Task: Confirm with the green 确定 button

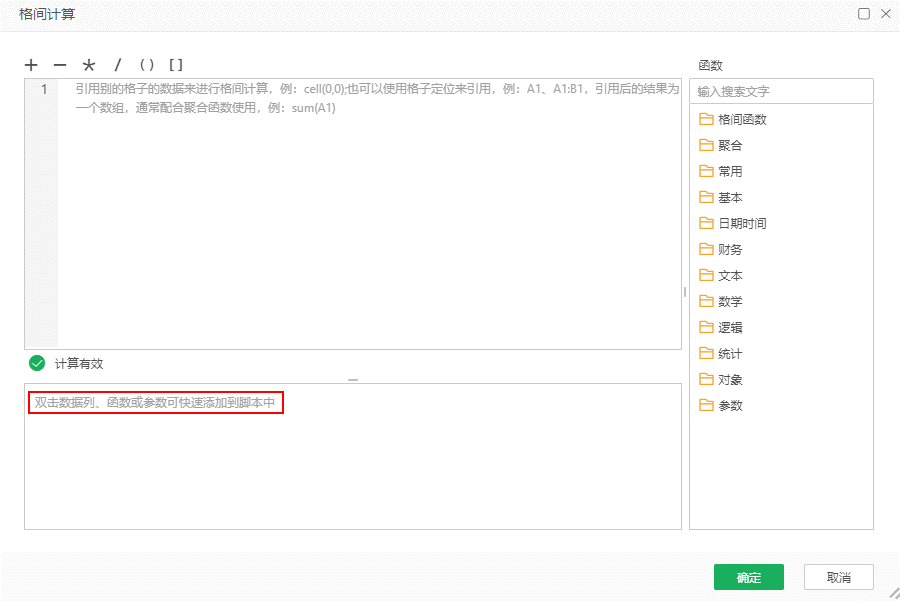Action: pyautogui.click(x=748, y=577)
